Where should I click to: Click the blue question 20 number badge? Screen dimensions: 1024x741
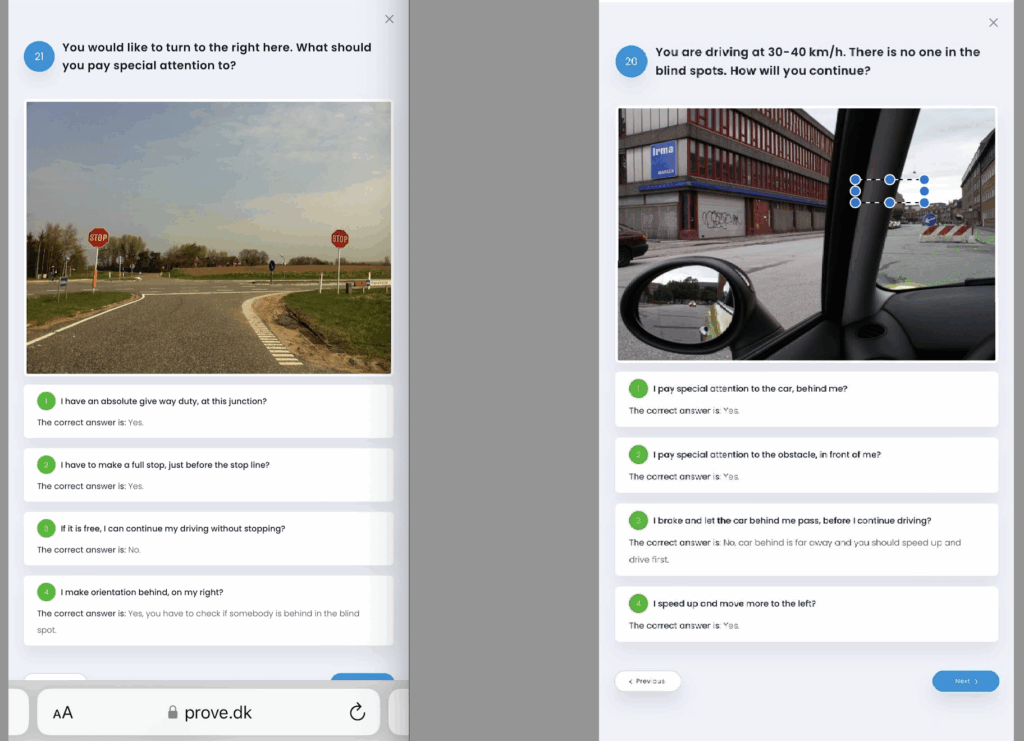point(631,61)
